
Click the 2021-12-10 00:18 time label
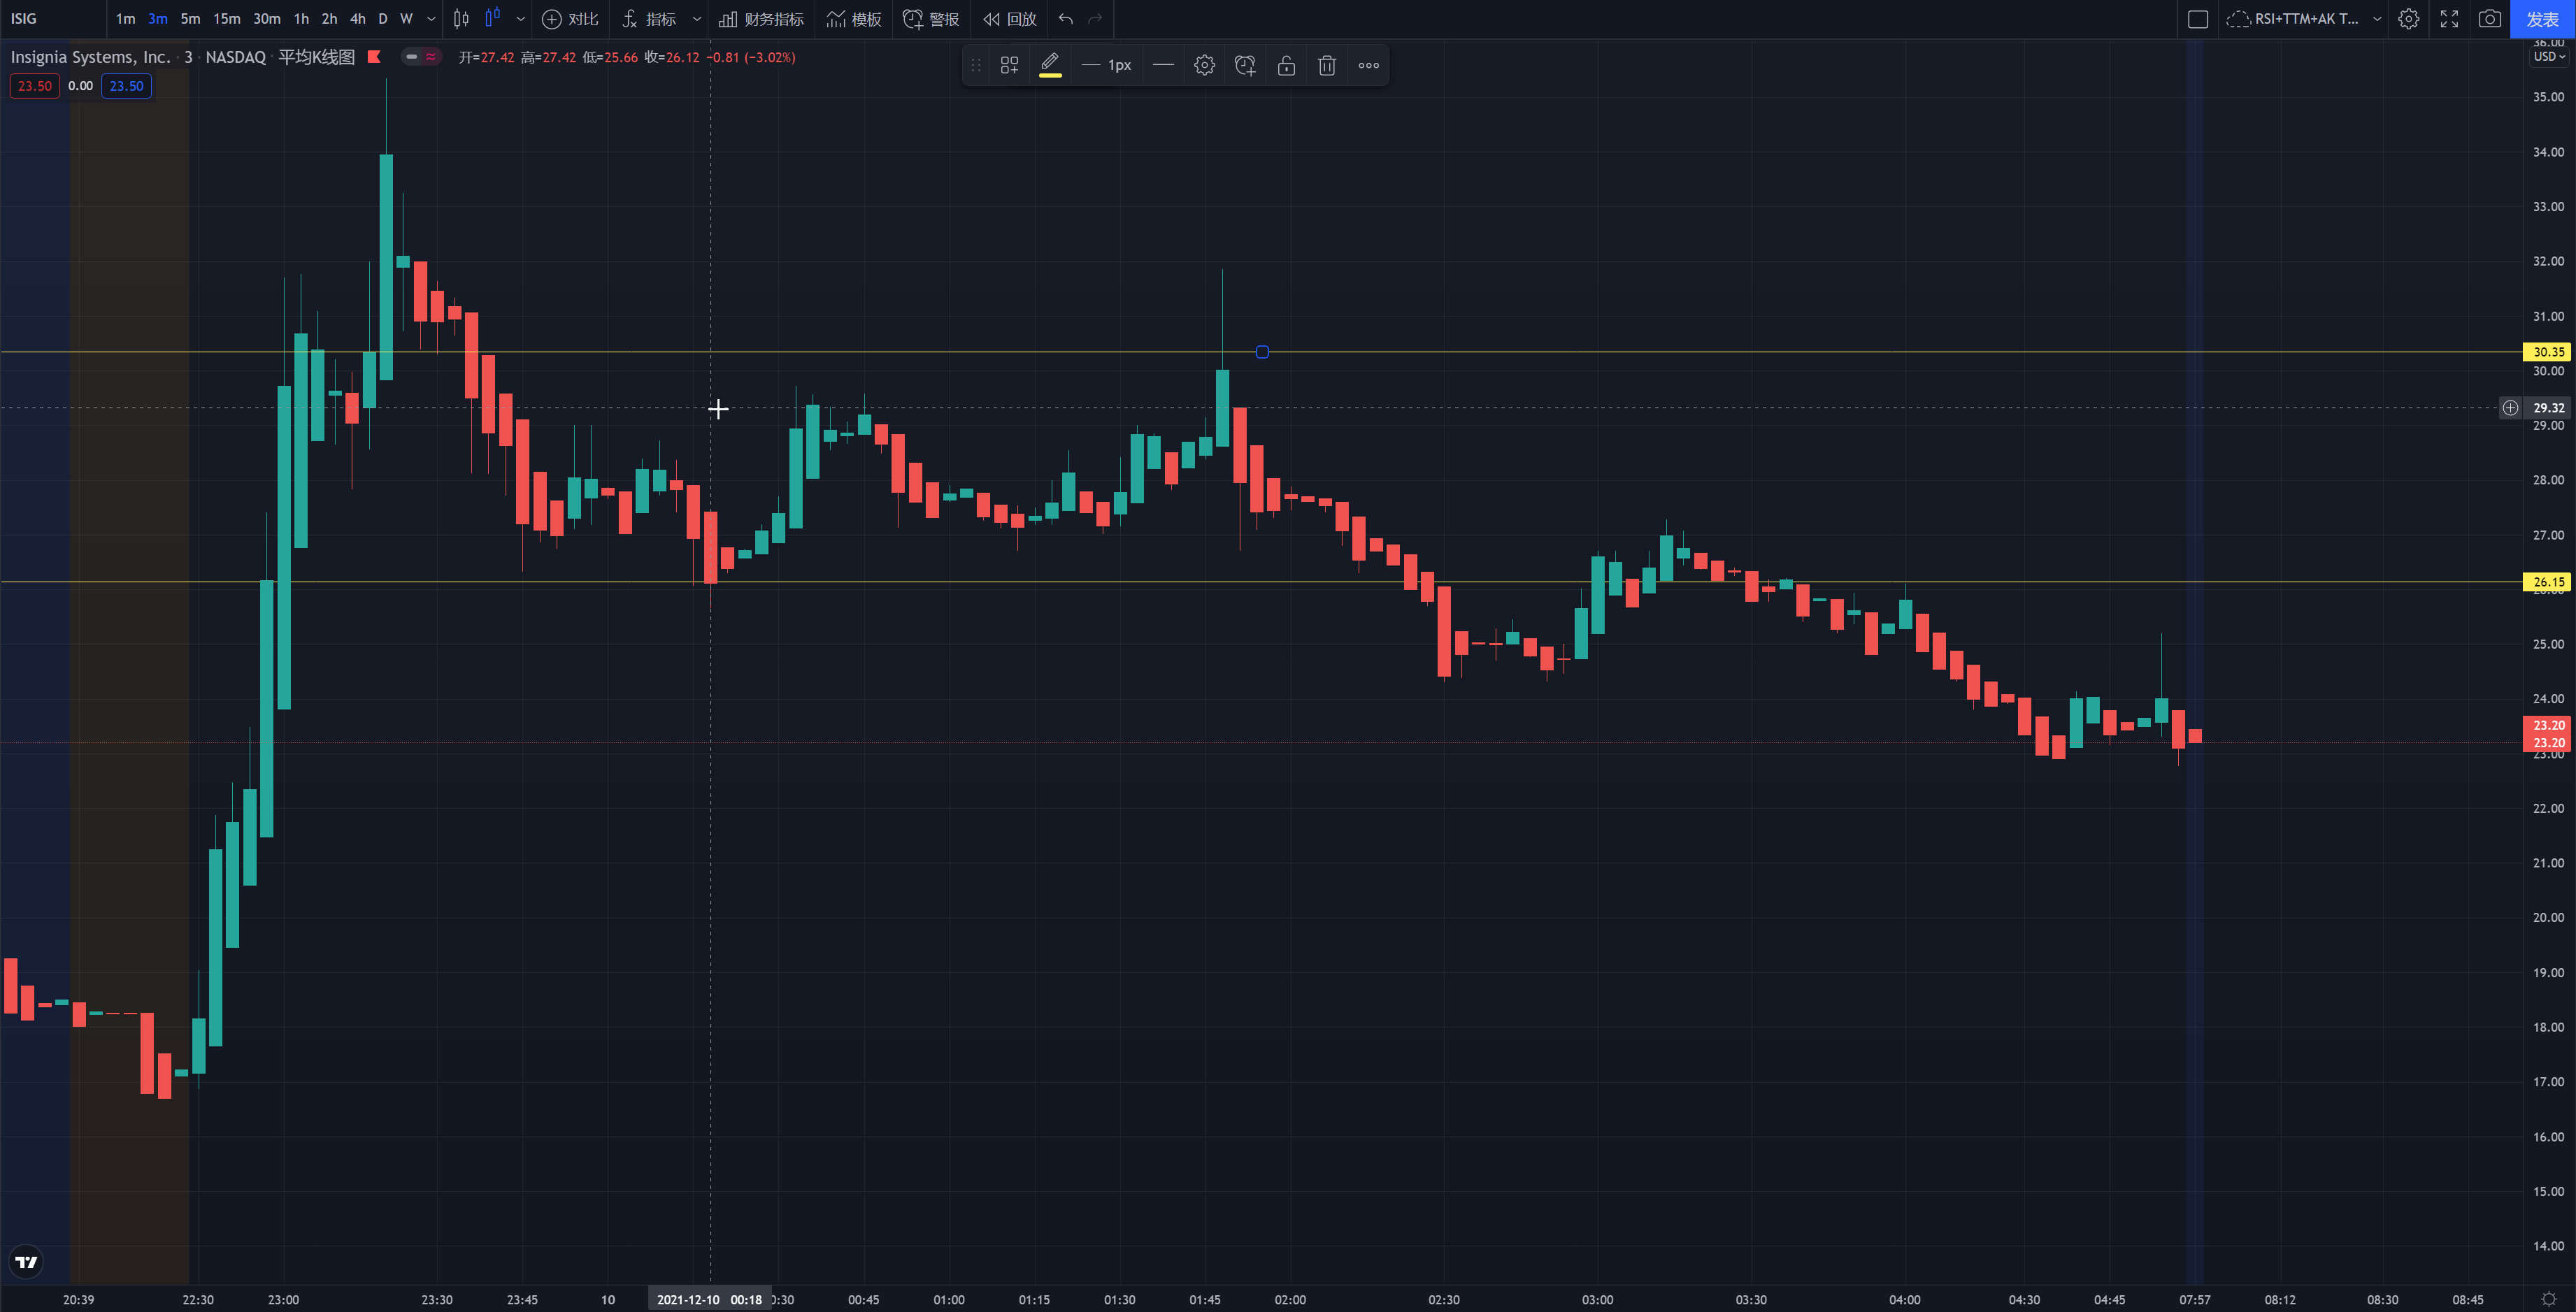709,1299
